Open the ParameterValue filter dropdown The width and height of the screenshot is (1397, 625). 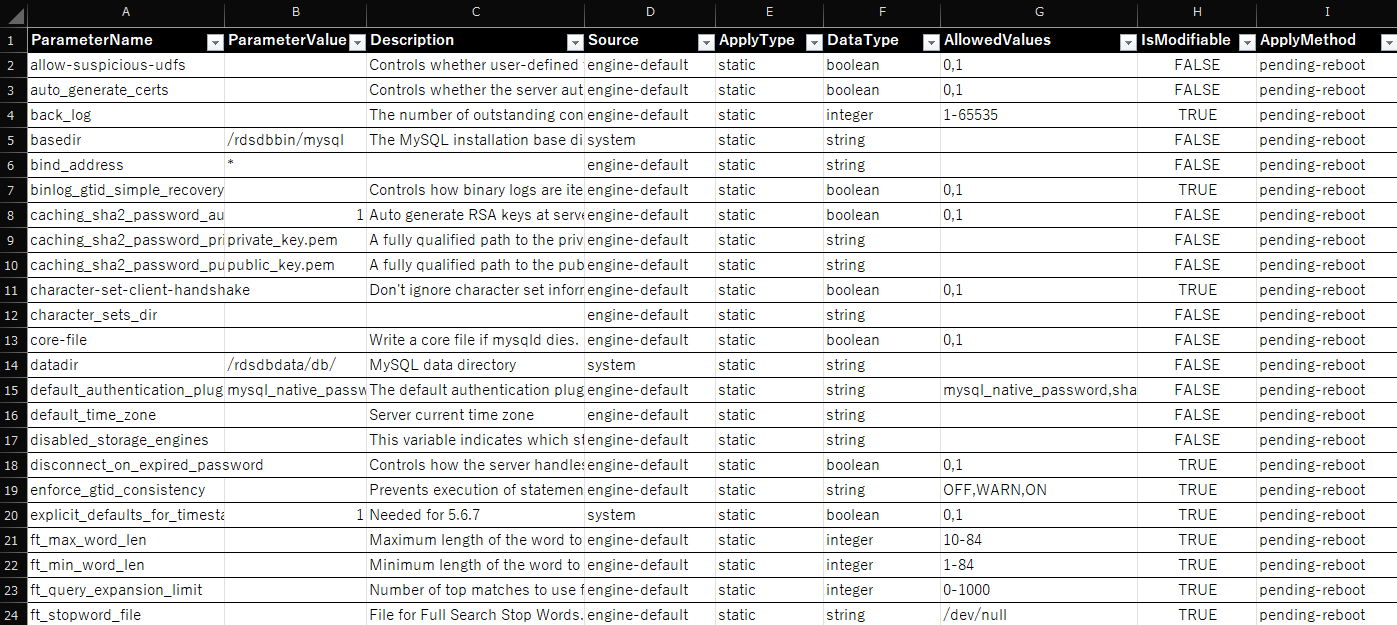tap(357, 41)
